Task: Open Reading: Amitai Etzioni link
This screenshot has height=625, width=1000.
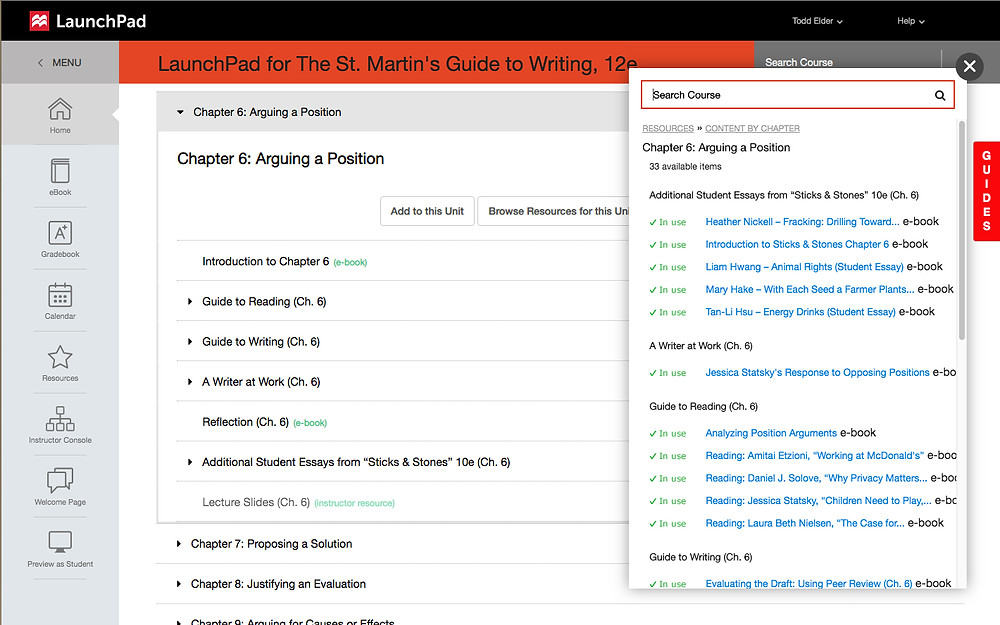Action: (814, 456)
